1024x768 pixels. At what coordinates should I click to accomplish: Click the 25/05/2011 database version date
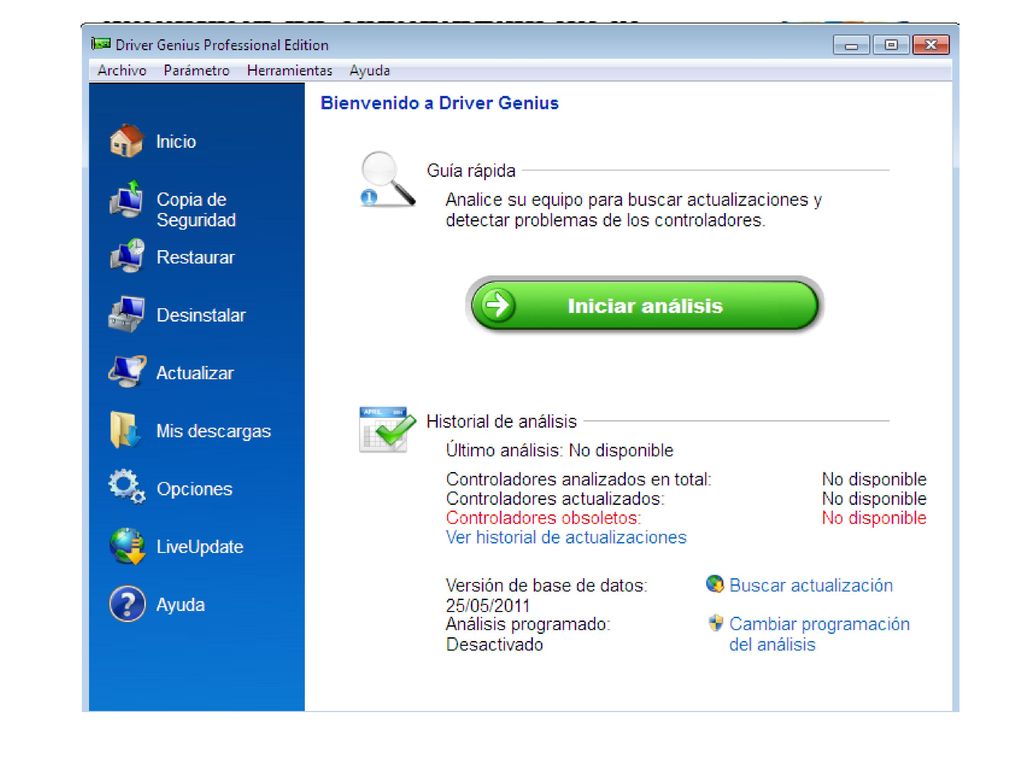click(x=488, y=605)
